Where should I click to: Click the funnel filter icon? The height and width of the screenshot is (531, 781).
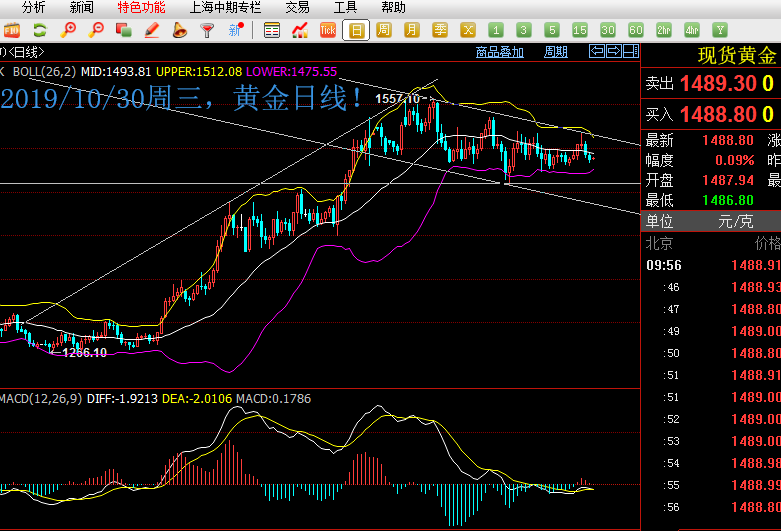pyautogui.click(x=207, y=30)
